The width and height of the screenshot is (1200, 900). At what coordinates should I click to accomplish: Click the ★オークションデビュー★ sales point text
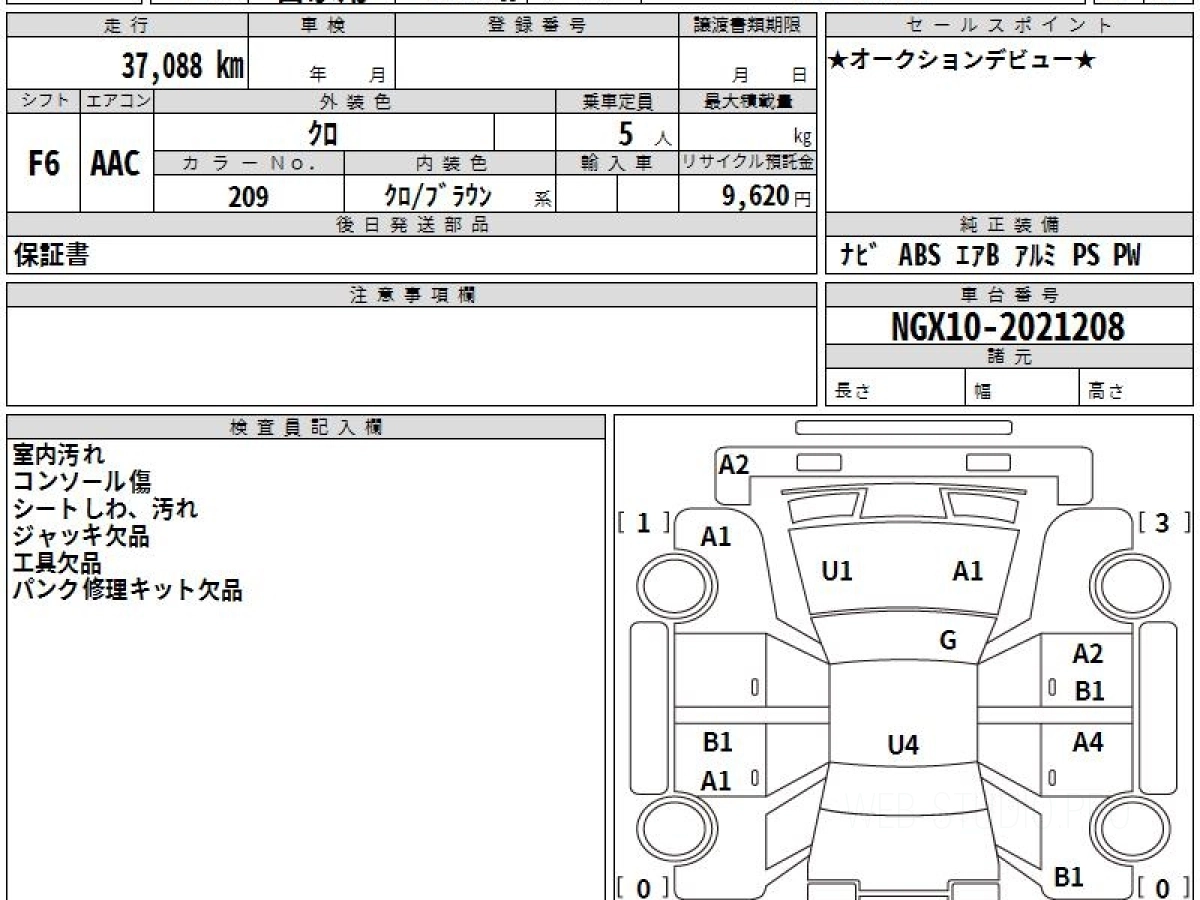click(x=962, y=61)
